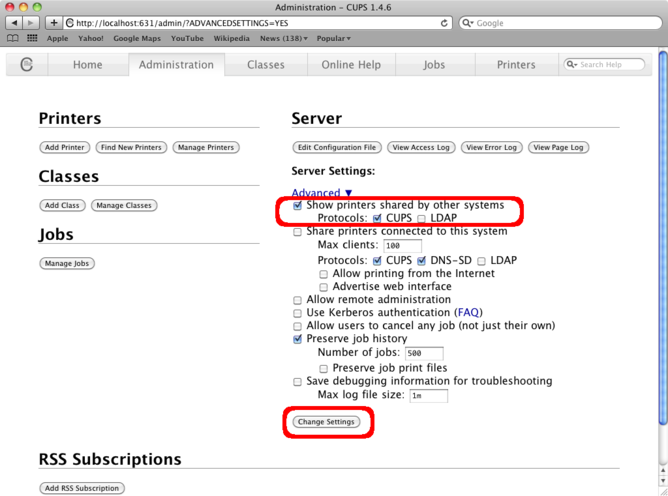Viewport: 668px width, 496px height.
Task: Collapse the Advanced settings disclosure triangle
Action: pyautogui.click(x=347, y=193)
